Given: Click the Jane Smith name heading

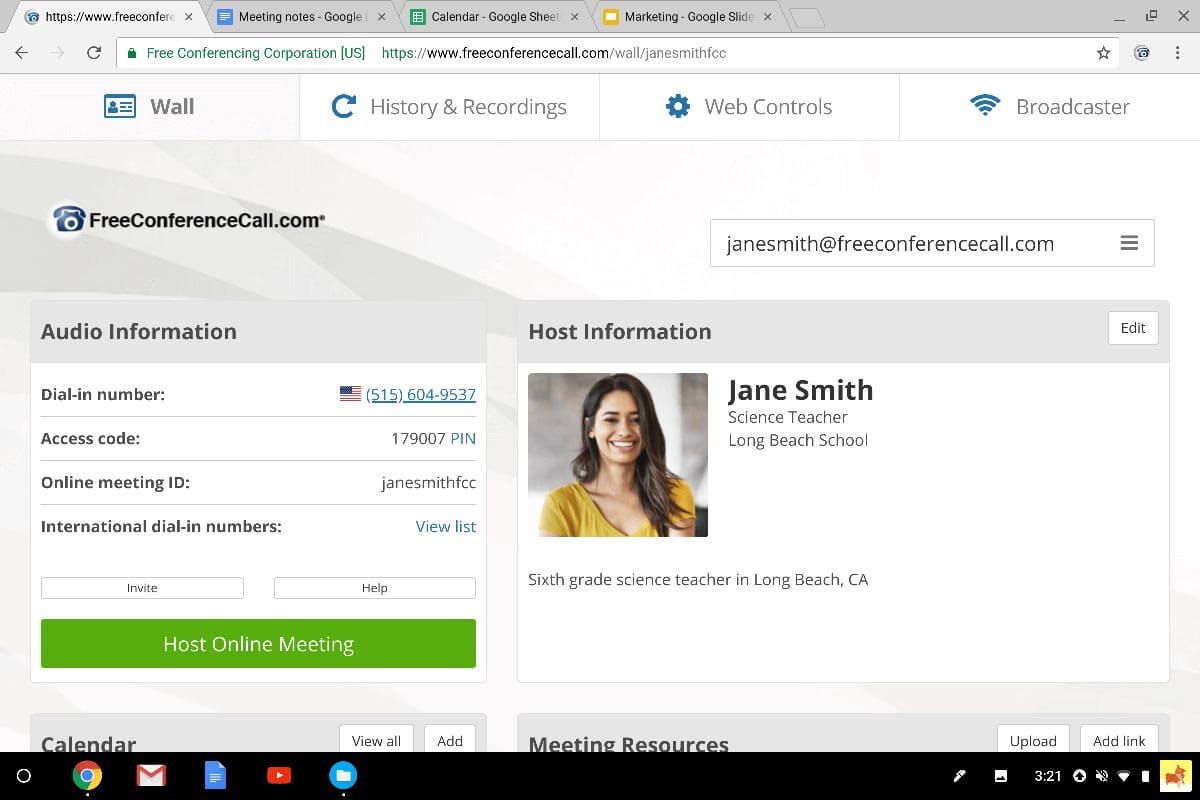Looking at the screenshot, I should [800, 390].
